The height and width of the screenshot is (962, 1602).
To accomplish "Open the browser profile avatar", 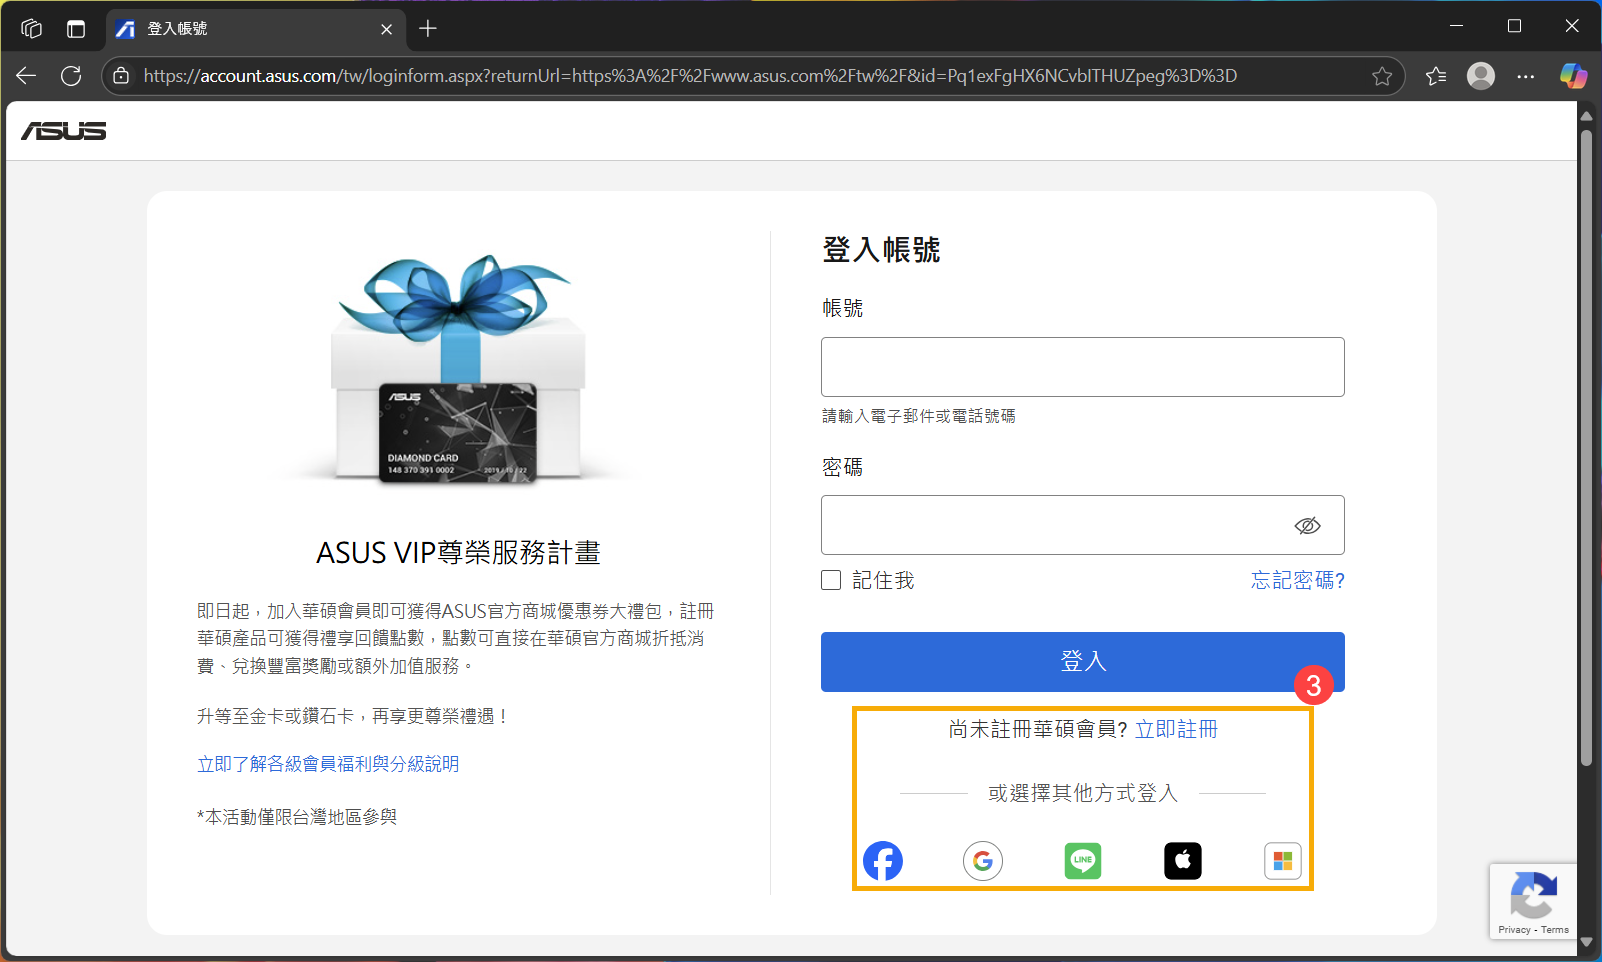I will click(1481, 76).
